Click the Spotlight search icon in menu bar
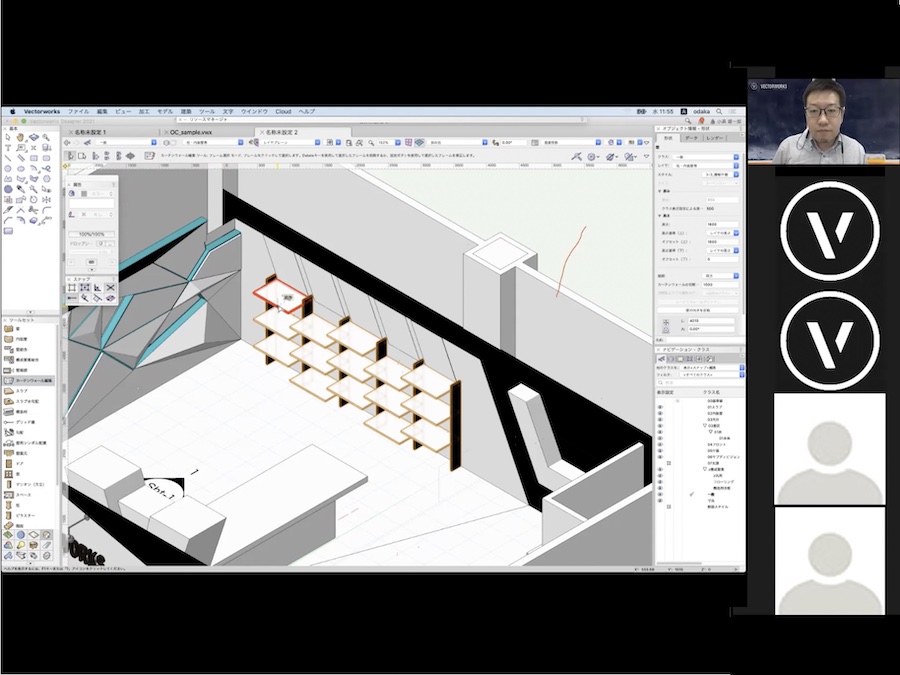 (719, 111)
